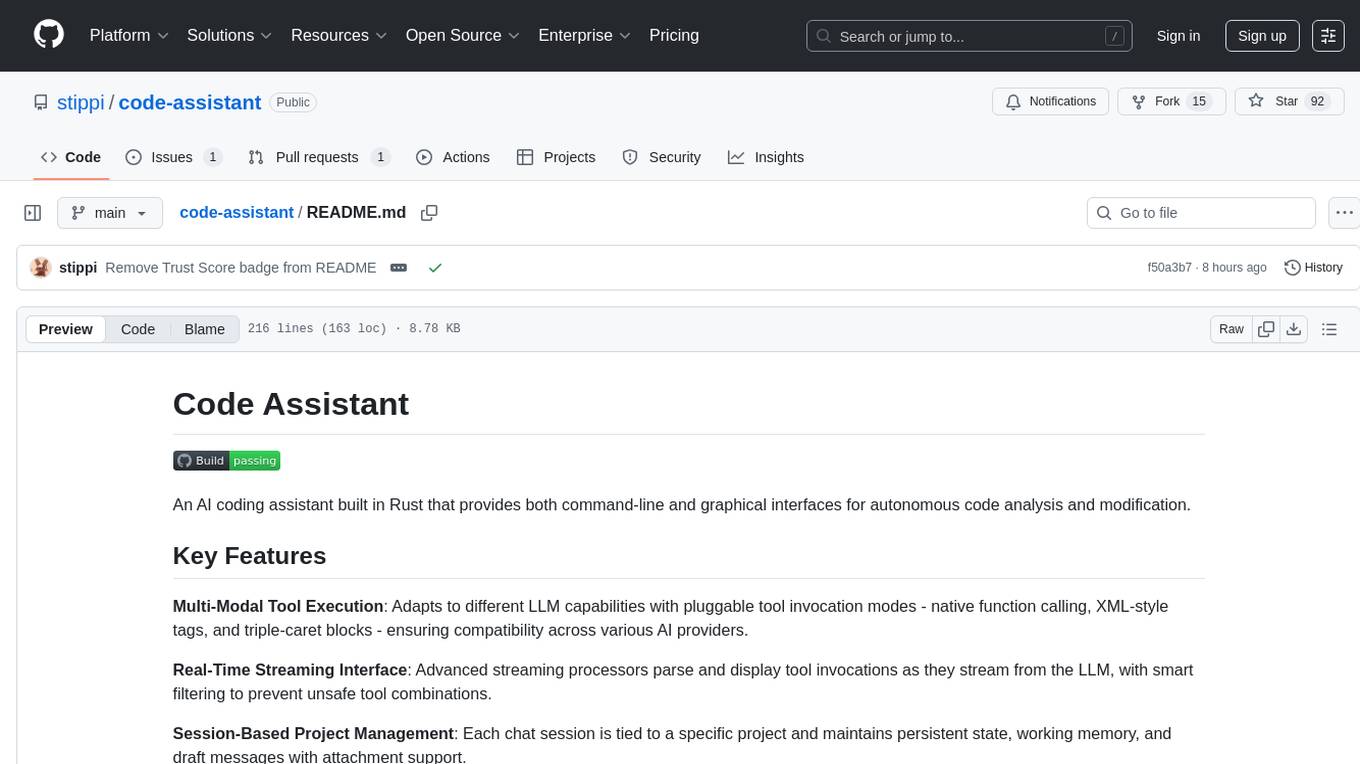Select the Blame view
1360x764 pixels.
point(205,329)
